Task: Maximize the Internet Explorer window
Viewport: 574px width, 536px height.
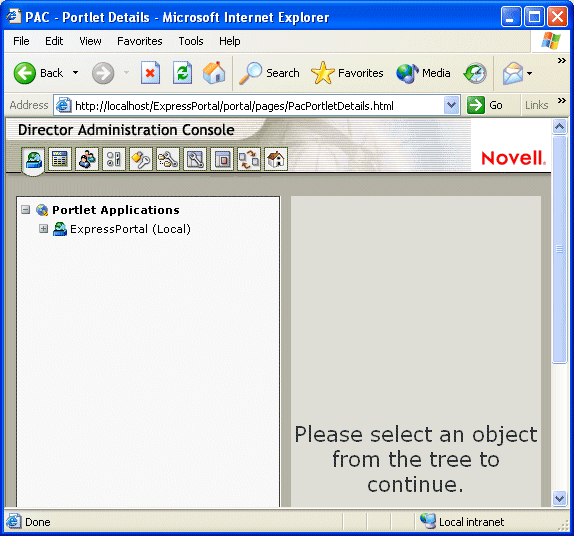Action: [534, 17]
